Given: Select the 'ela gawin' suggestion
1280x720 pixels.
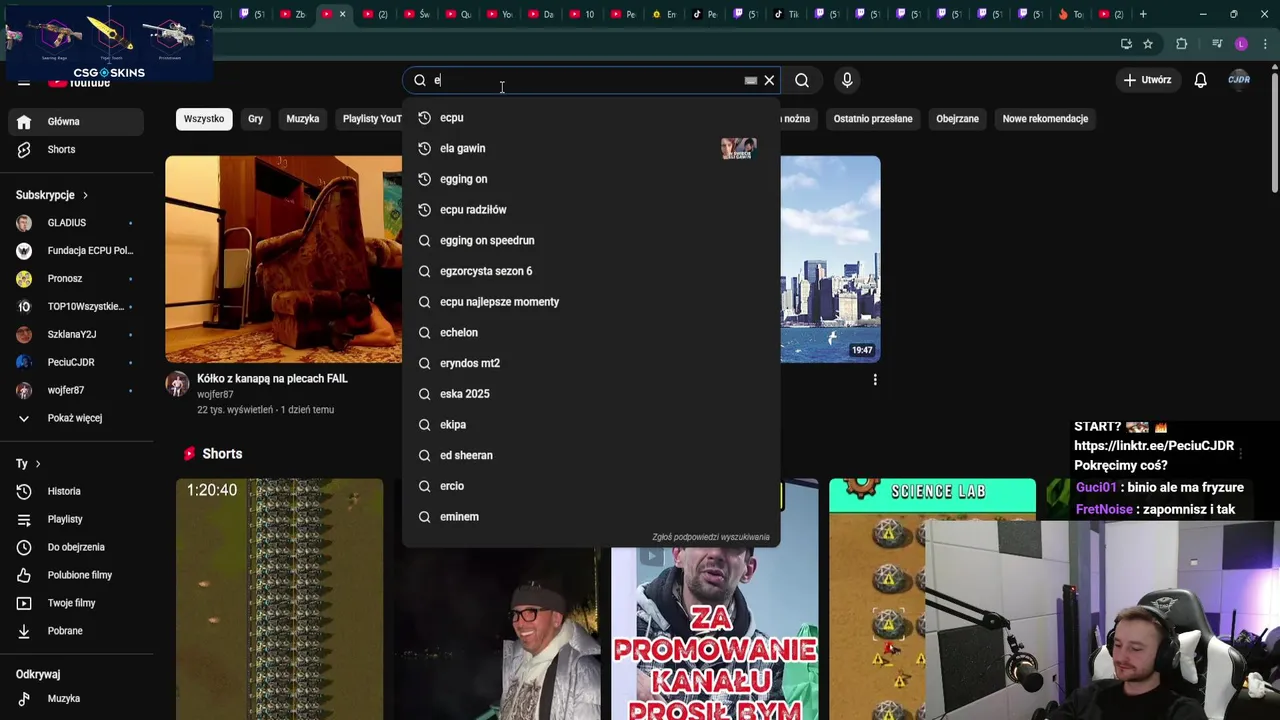Looking at the screenshot, I should click(590, 148).
